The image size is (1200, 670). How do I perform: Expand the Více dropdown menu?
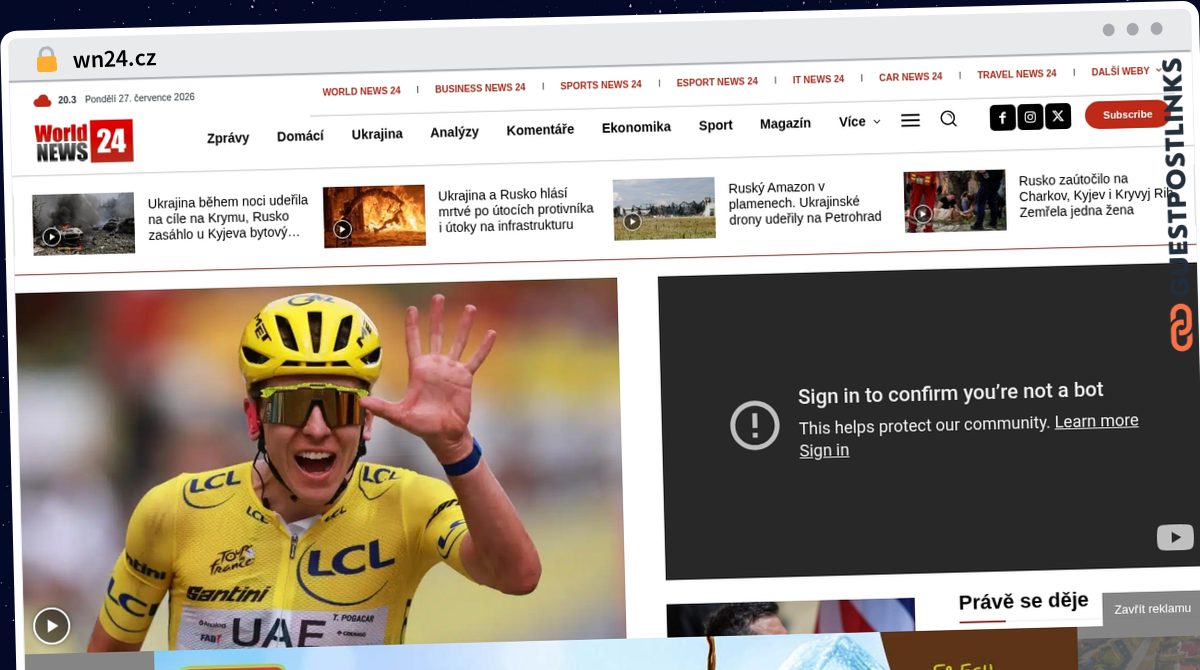[x=860, y=122]
